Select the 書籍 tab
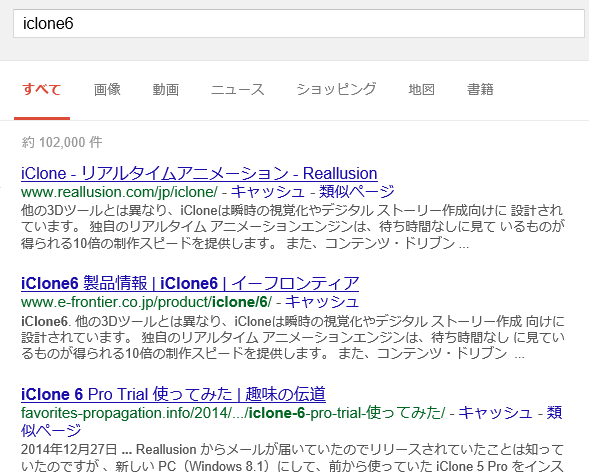Image resolution: width=589 pixels, height=475 pixels. click(480, 90)
